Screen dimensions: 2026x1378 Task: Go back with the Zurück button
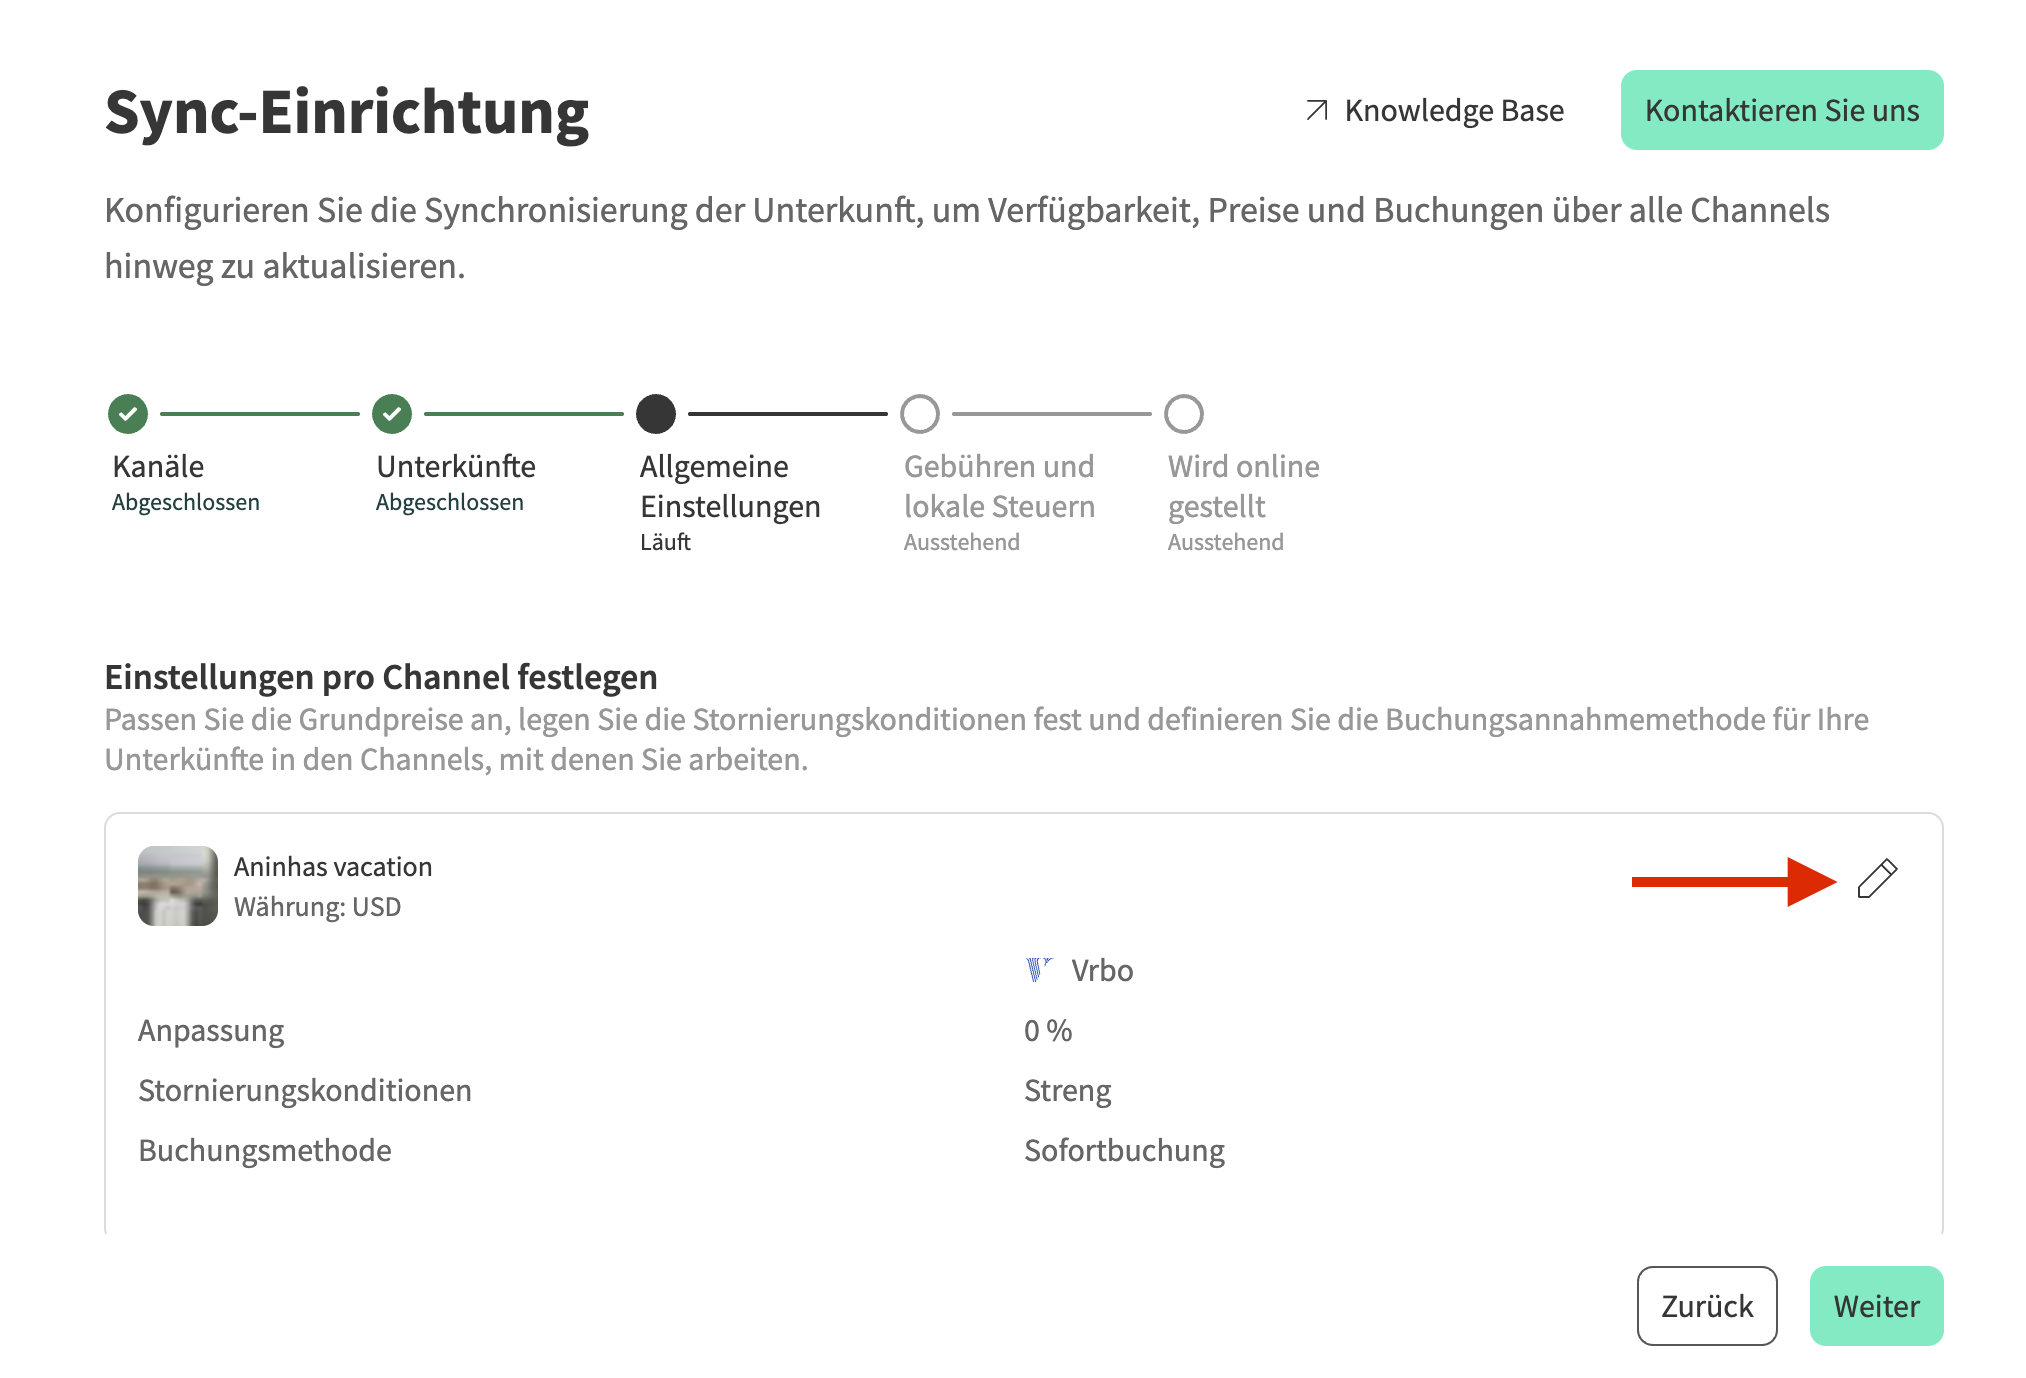pos(1706,1306)
